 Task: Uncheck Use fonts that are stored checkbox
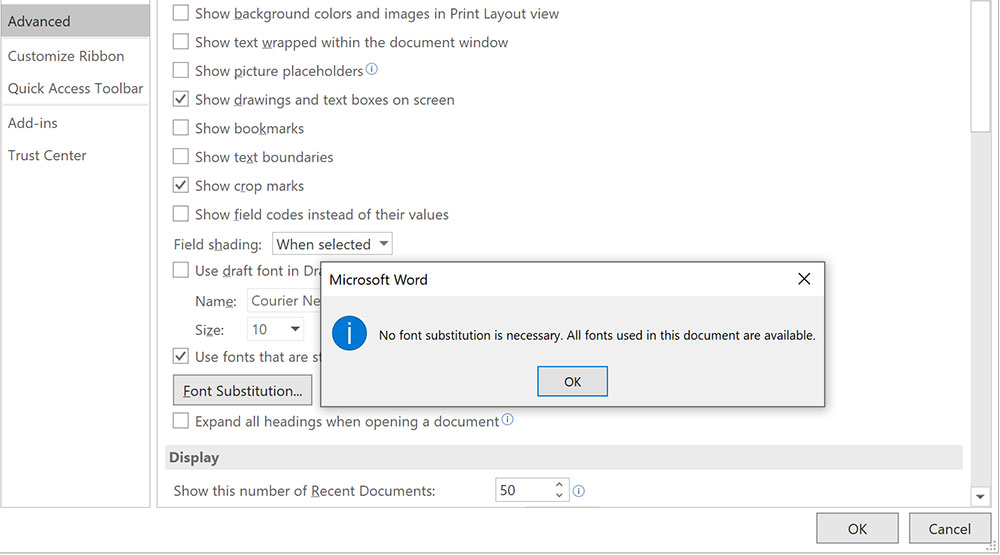click(x=181, y=356)
